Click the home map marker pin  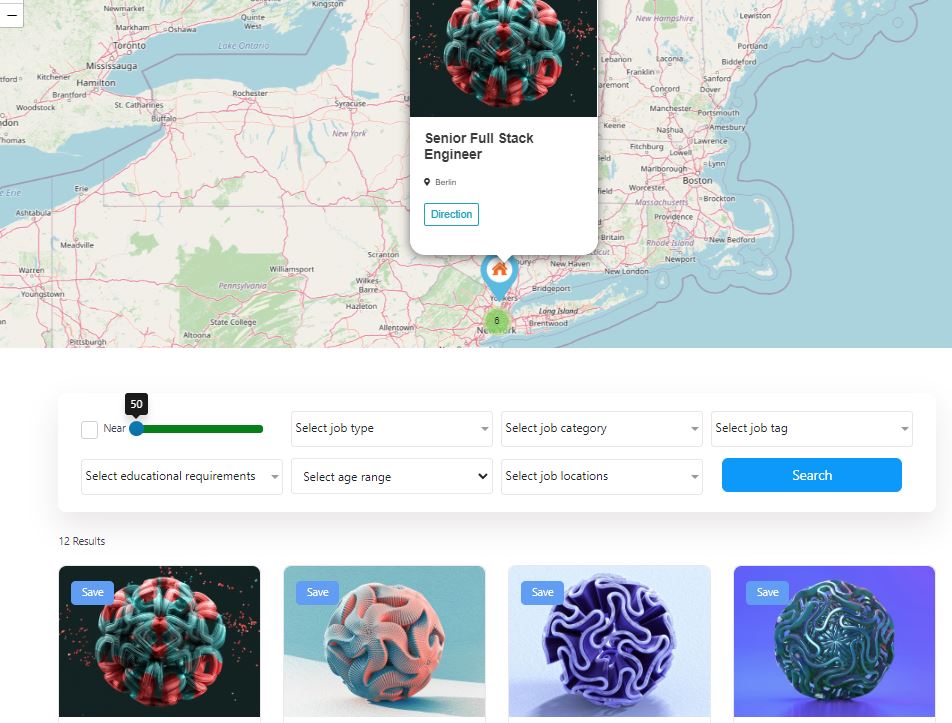tap(499, 274)
